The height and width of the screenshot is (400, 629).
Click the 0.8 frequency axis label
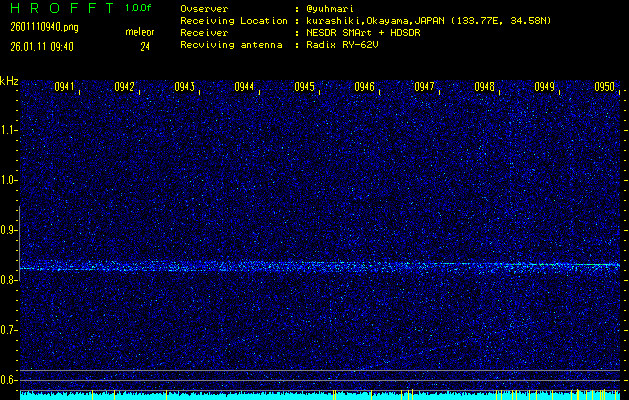(9, 280)
